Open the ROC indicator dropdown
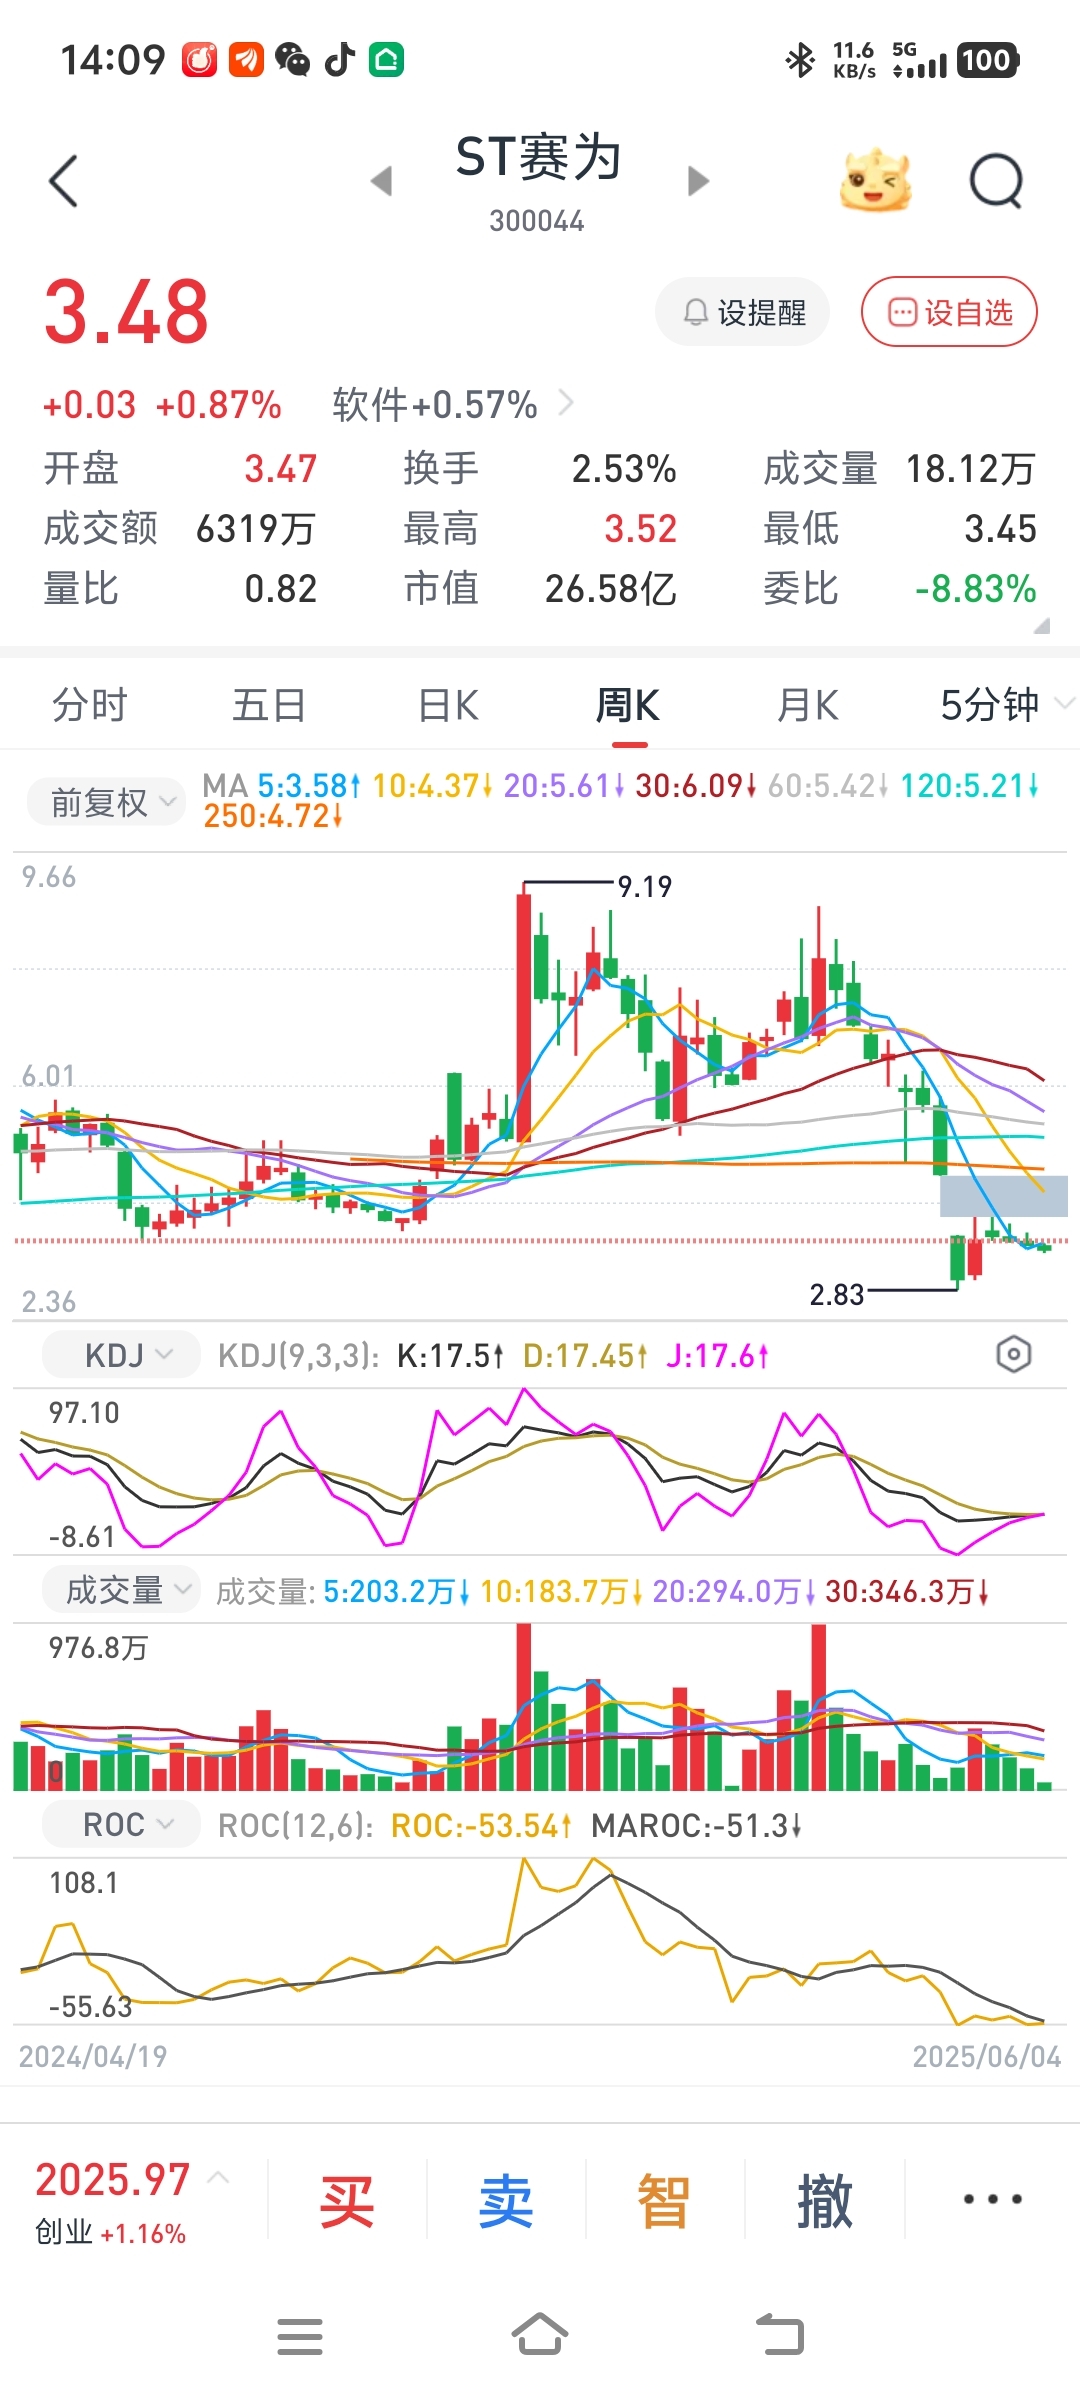The image size is (1080, 2400). [x=122, y=1824]
